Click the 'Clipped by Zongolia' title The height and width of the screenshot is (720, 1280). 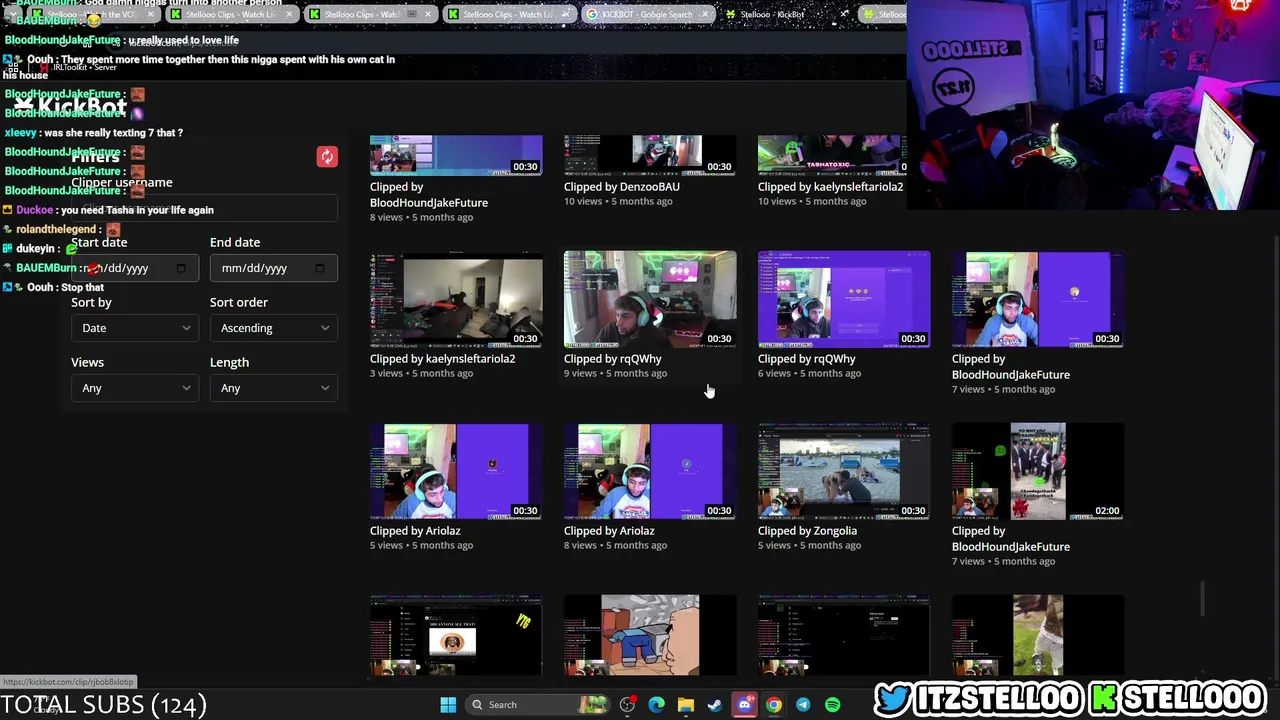point(807,531)
